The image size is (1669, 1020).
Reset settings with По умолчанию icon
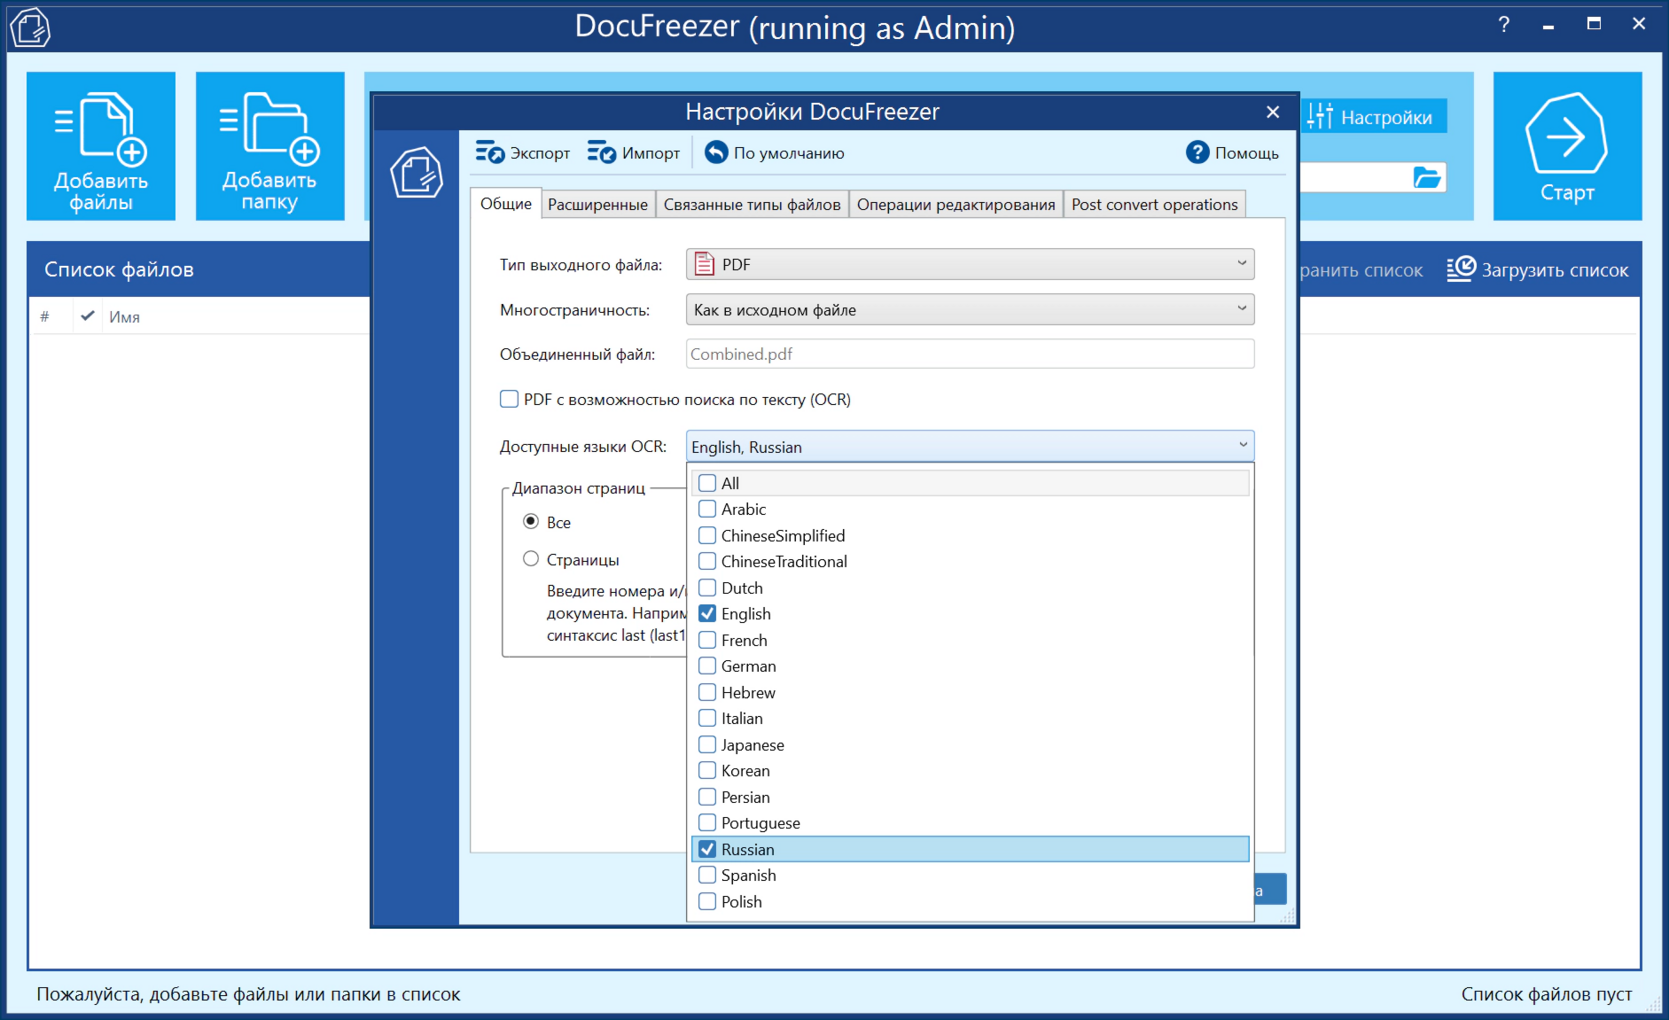[x=716, y=152]
